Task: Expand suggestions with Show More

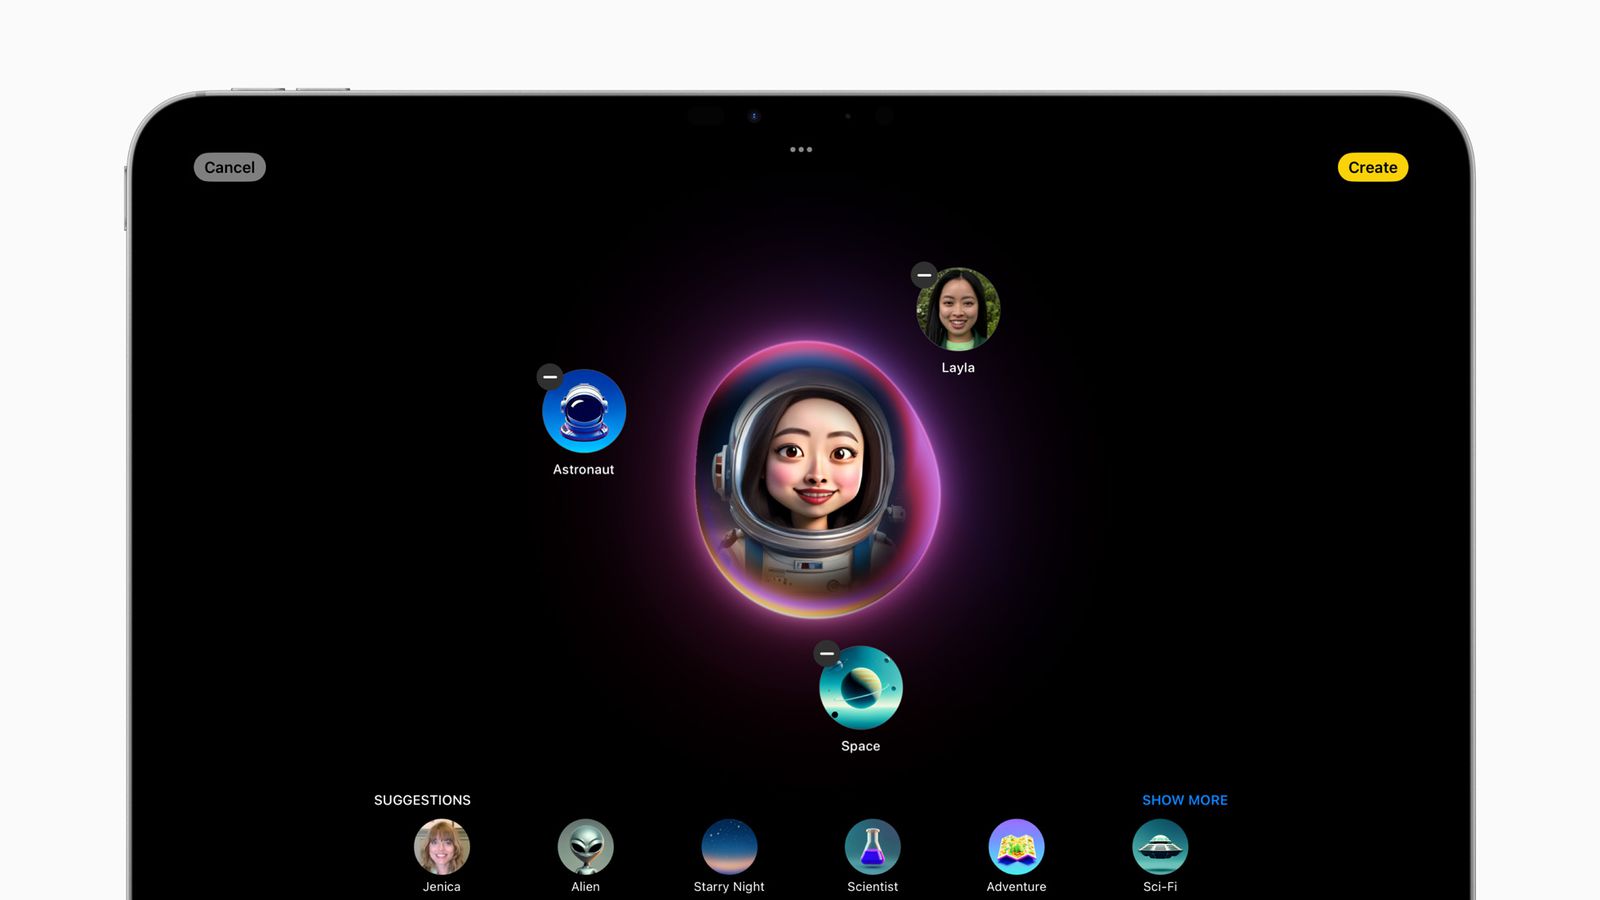Action: [1184, 800]
